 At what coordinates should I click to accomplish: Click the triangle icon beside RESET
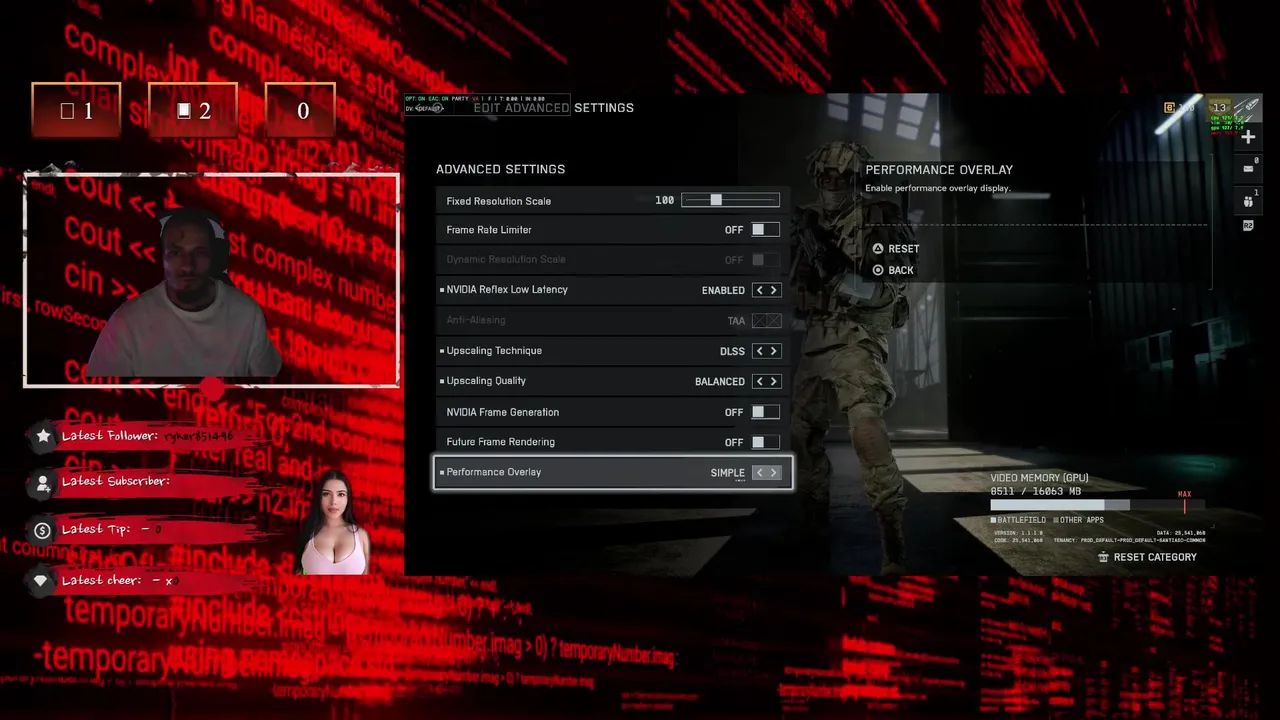(x=878, y=249)
